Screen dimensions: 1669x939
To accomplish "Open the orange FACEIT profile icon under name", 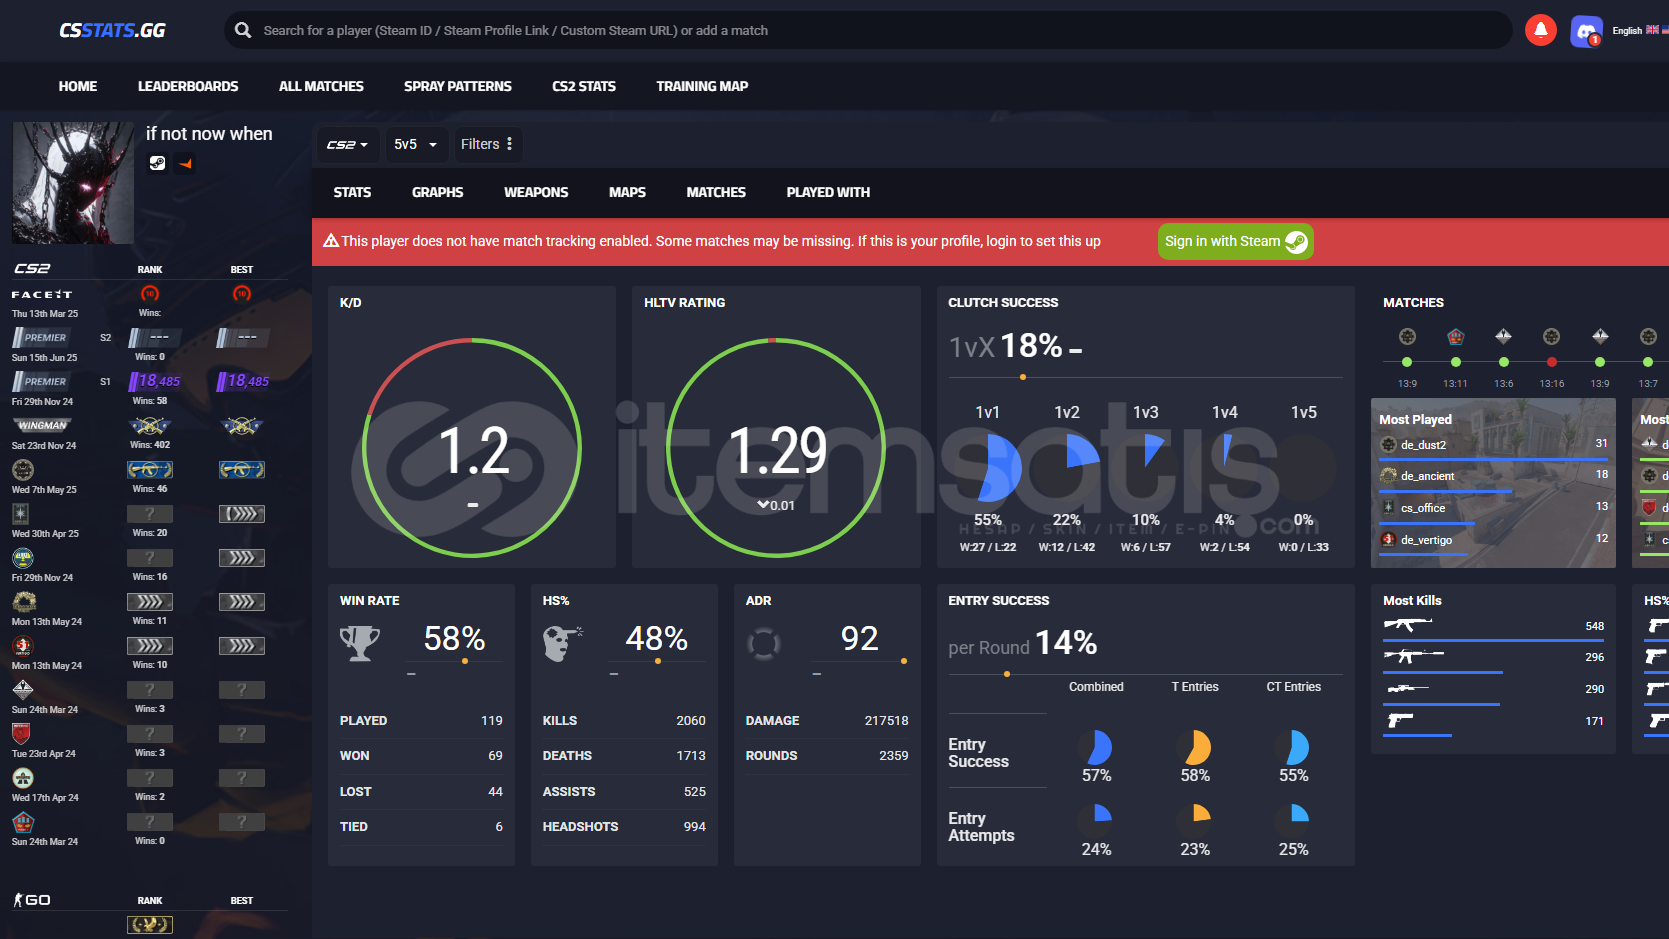I will [x=185, y=163].
